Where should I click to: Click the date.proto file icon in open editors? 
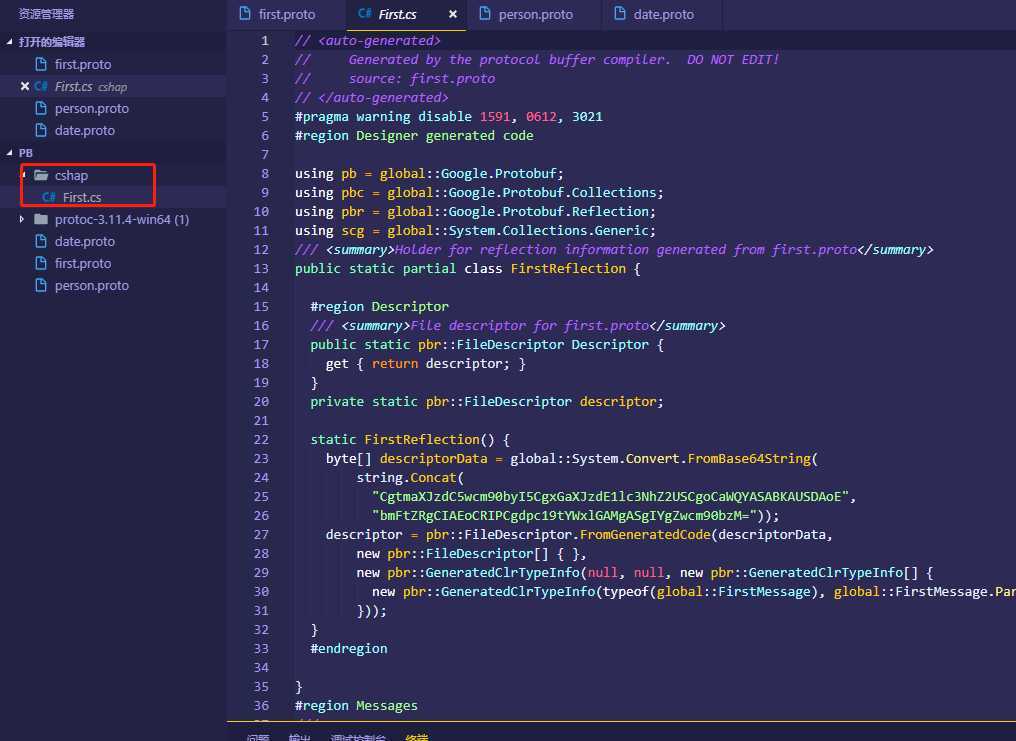click(41, 130)
